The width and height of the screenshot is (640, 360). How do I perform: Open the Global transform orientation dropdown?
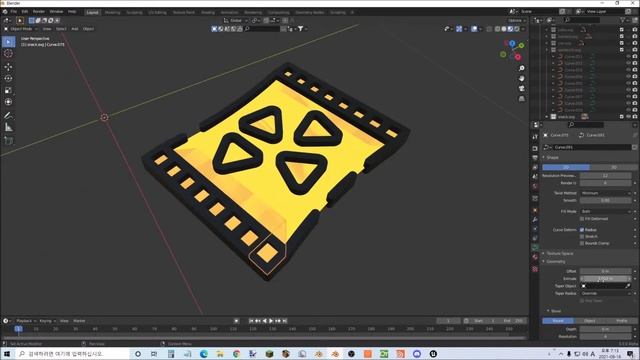[x=236, y=20]
